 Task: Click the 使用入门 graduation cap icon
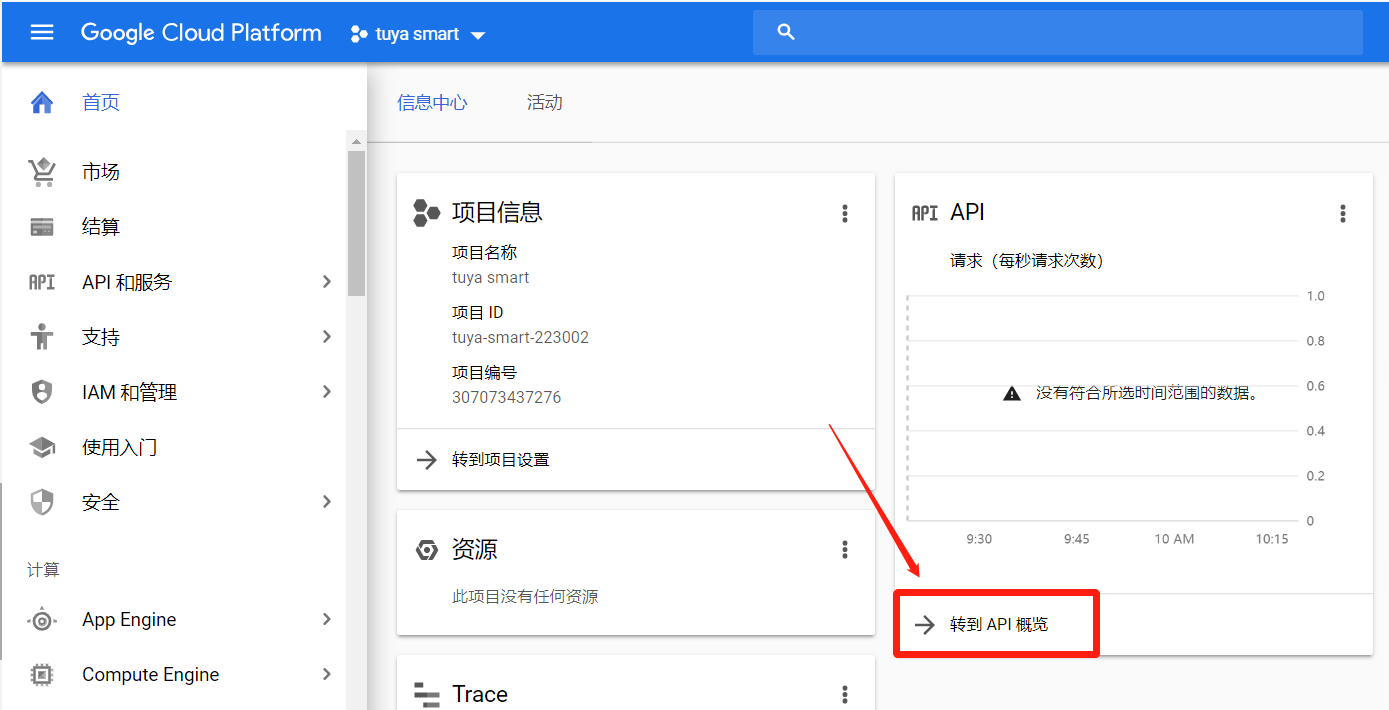pos(42,447)
